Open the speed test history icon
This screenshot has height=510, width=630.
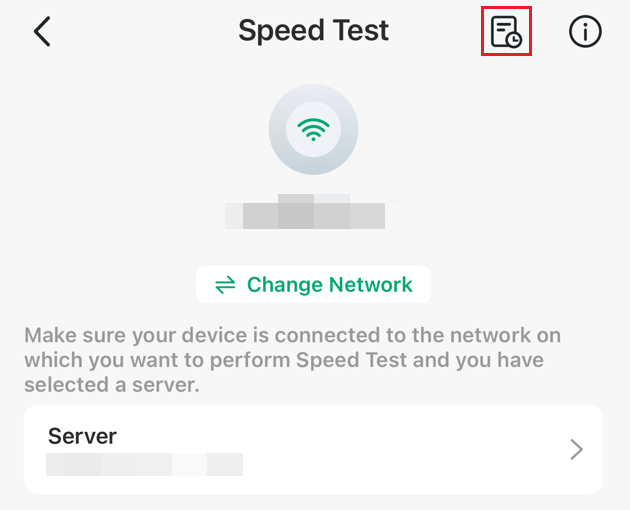pyautogui.click(x=505, y=32)
